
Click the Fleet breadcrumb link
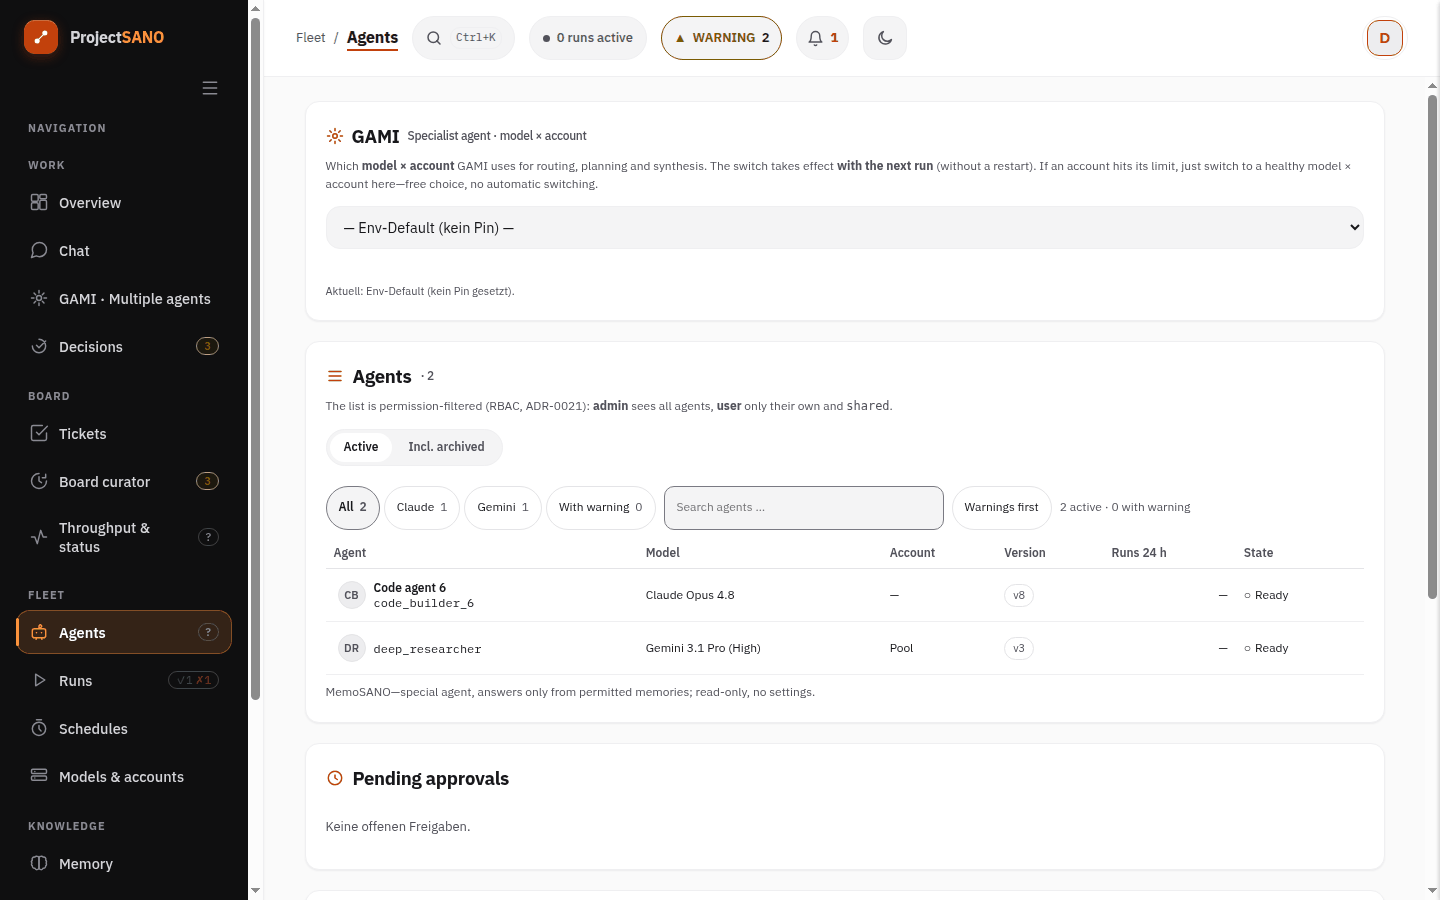311,38
